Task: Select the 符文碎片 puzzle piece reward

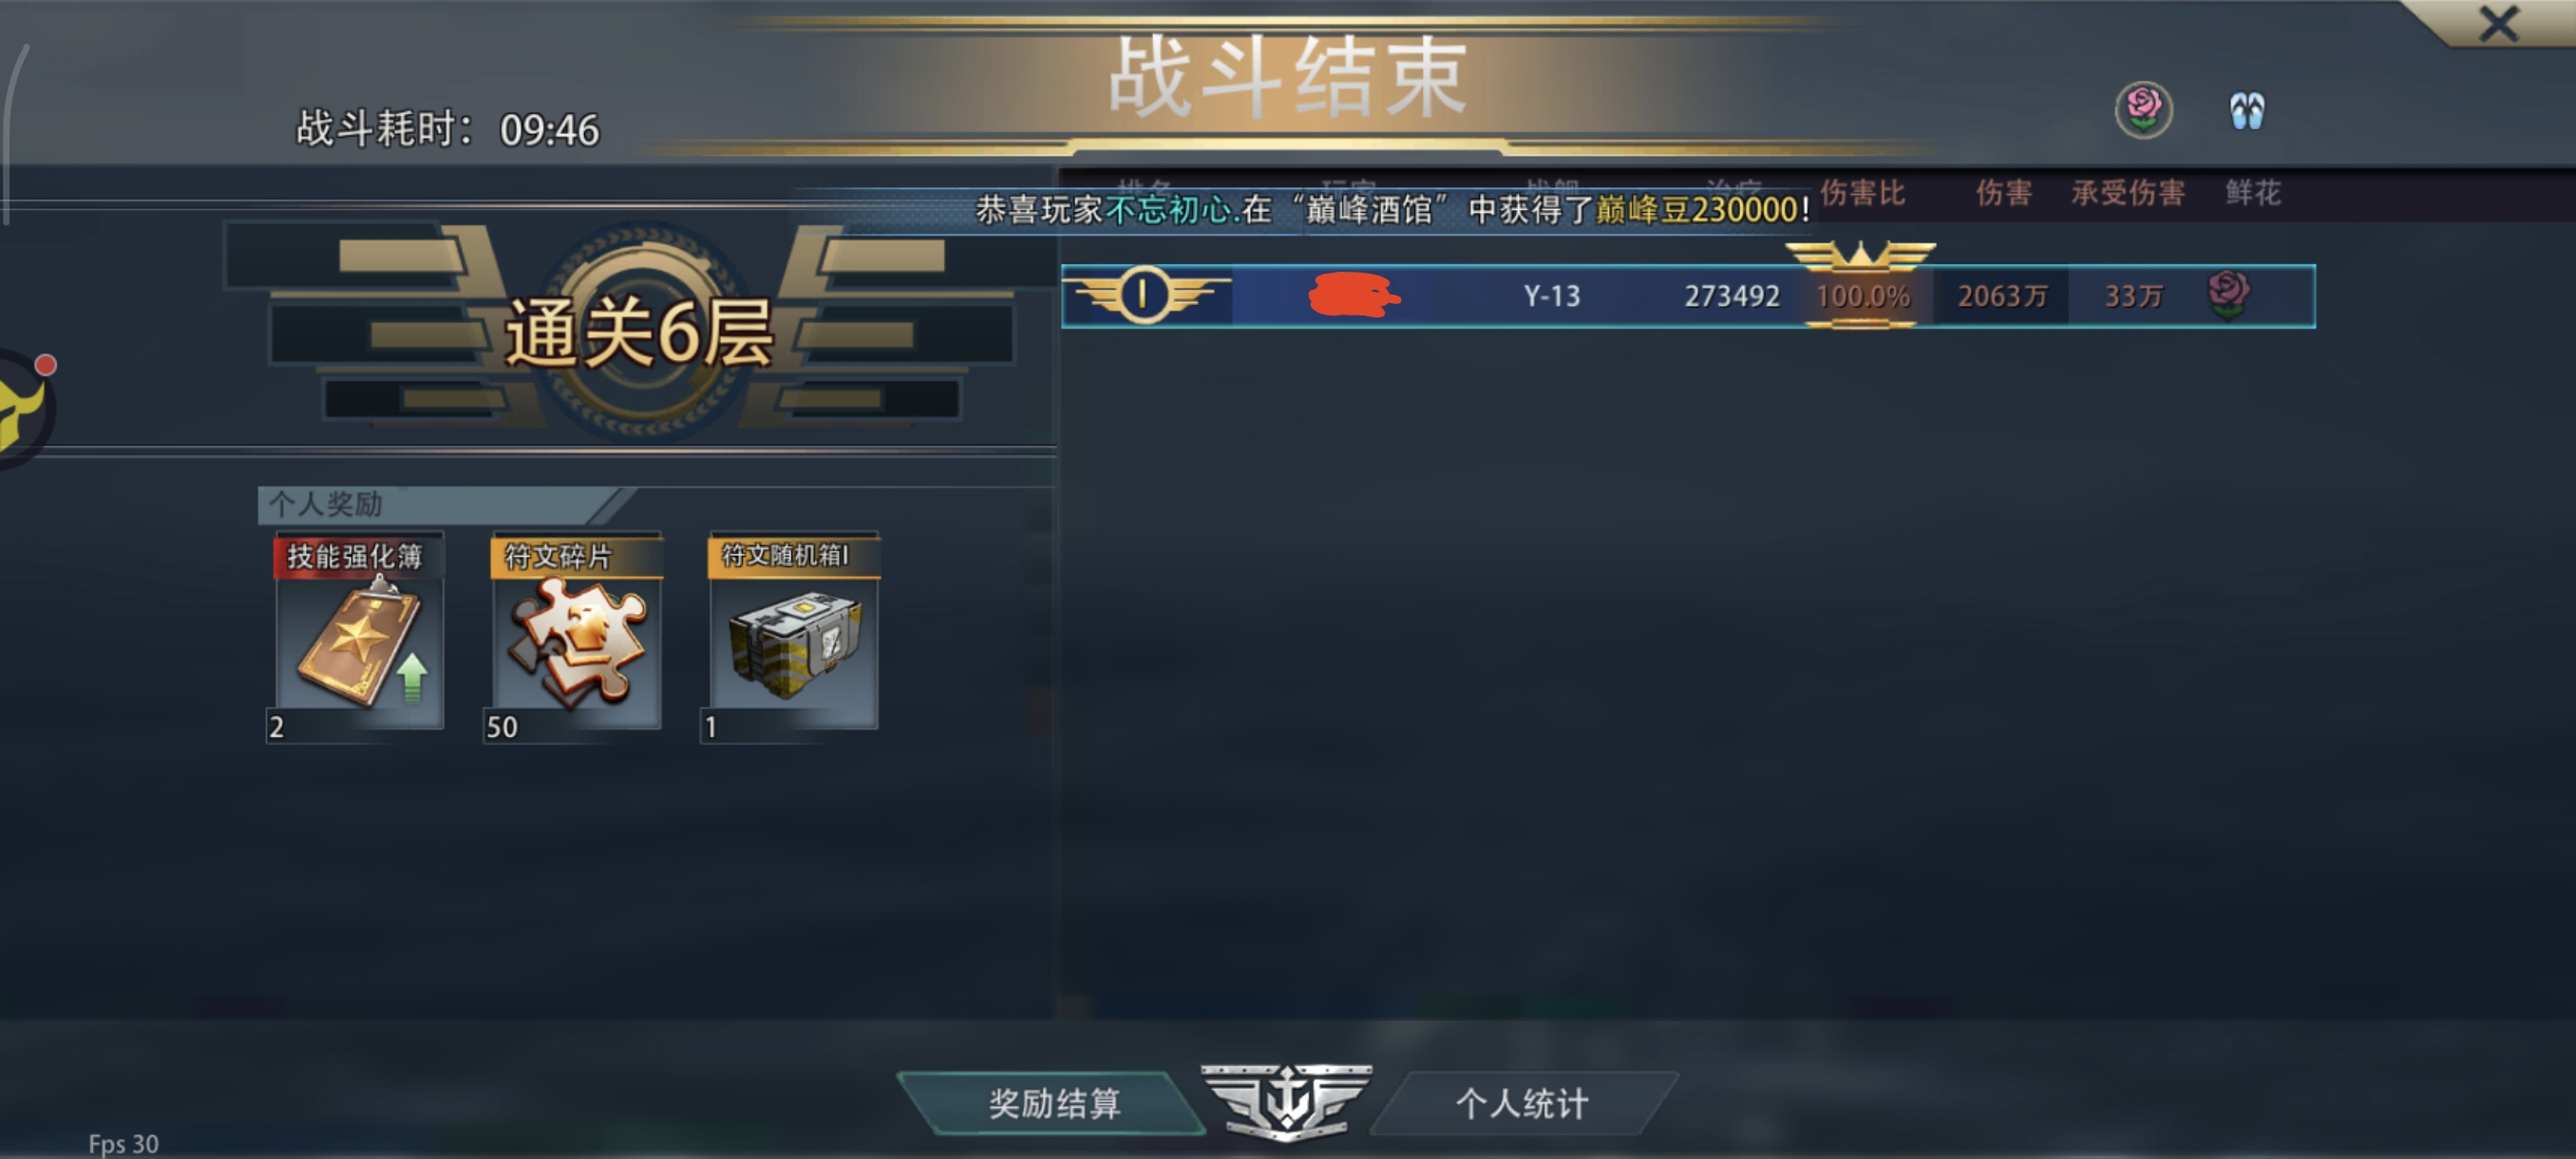Action: click(575, 634)
